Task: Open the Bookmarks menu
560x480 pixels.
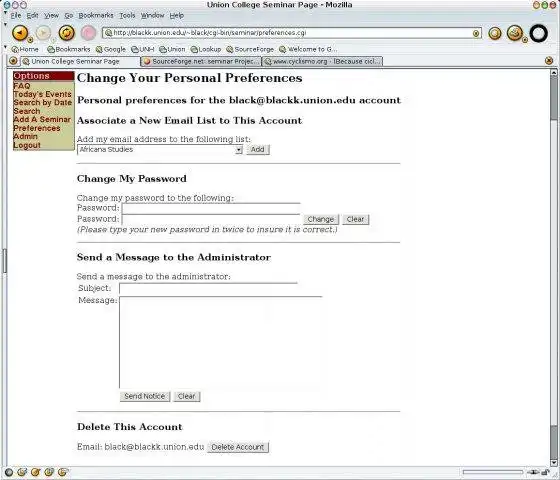Action: click(96, 15)
